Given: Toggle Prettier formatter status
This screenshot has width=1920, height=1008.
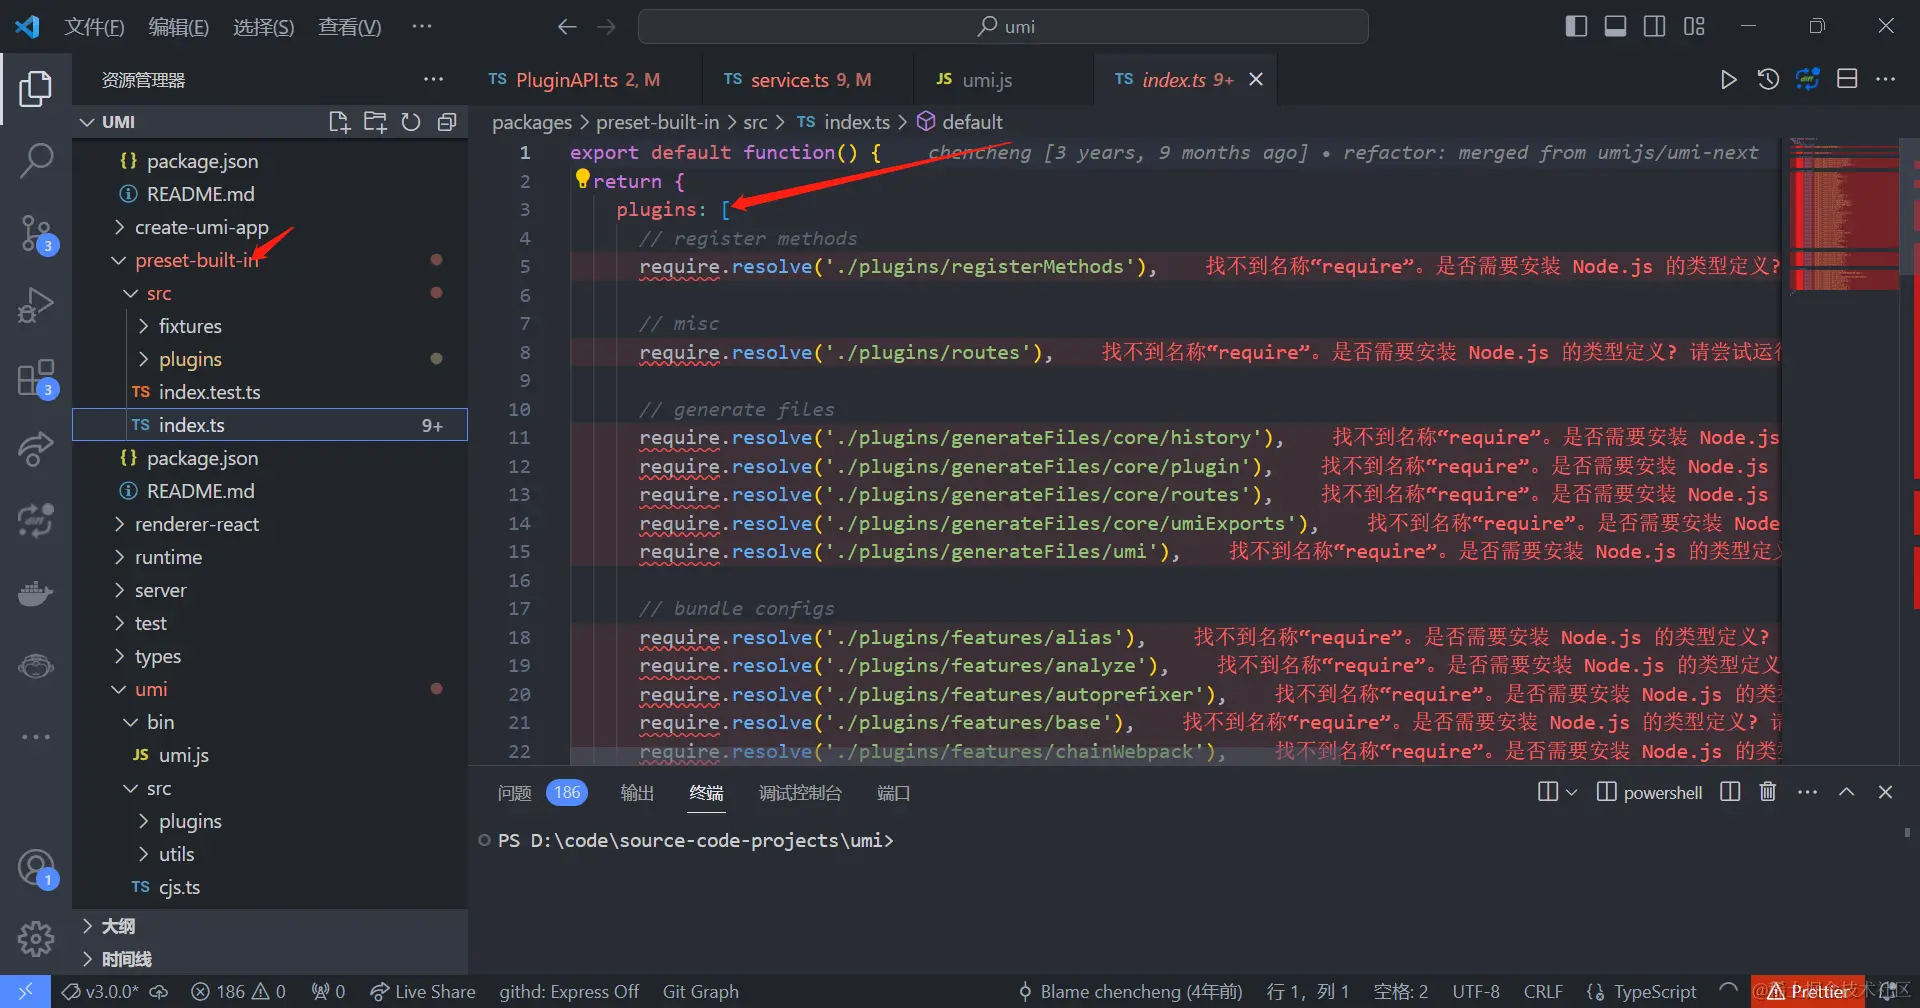Looking at the screenshot, I should pos(1808,992).
